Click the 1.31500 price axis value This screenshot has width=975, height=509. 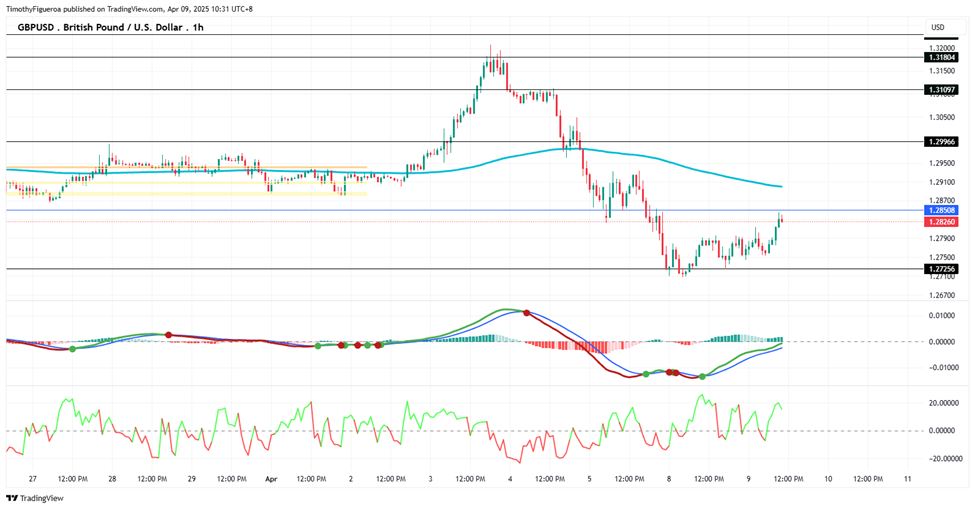point(941,71)
